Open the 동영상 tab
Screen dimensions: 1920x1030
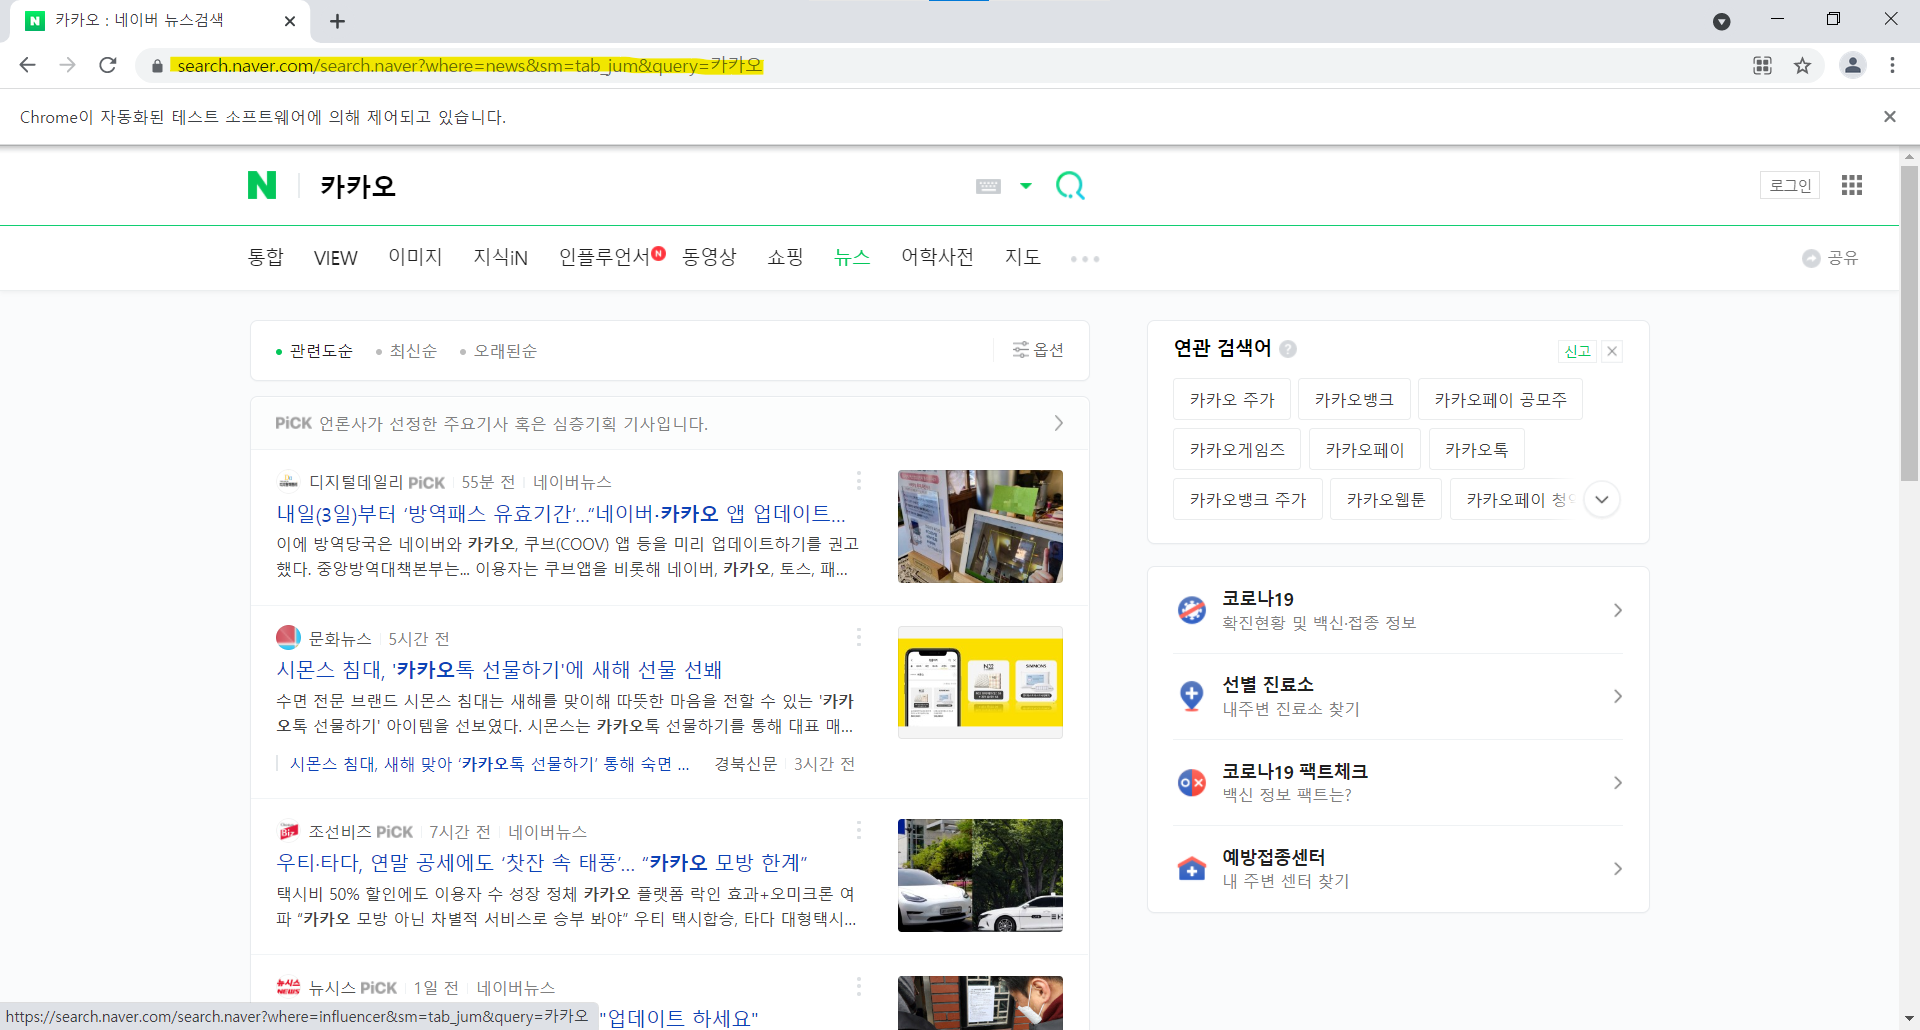click(709, 257)
